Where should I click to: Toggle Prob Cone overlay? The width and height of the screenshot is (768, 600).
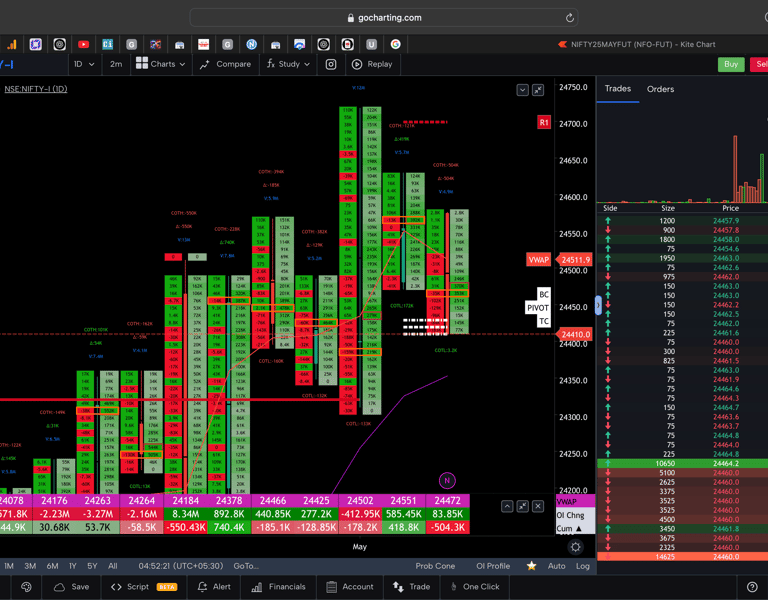(x=435, y=566)
